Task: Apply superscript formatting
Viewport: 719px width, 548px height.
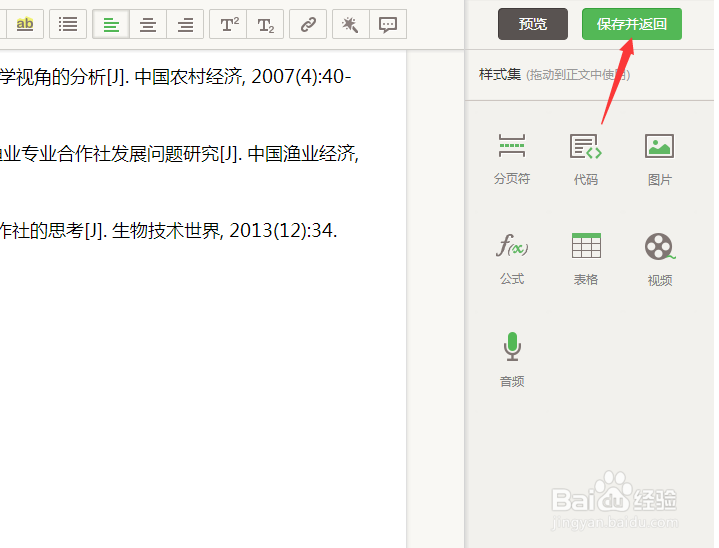Action: 228,24
